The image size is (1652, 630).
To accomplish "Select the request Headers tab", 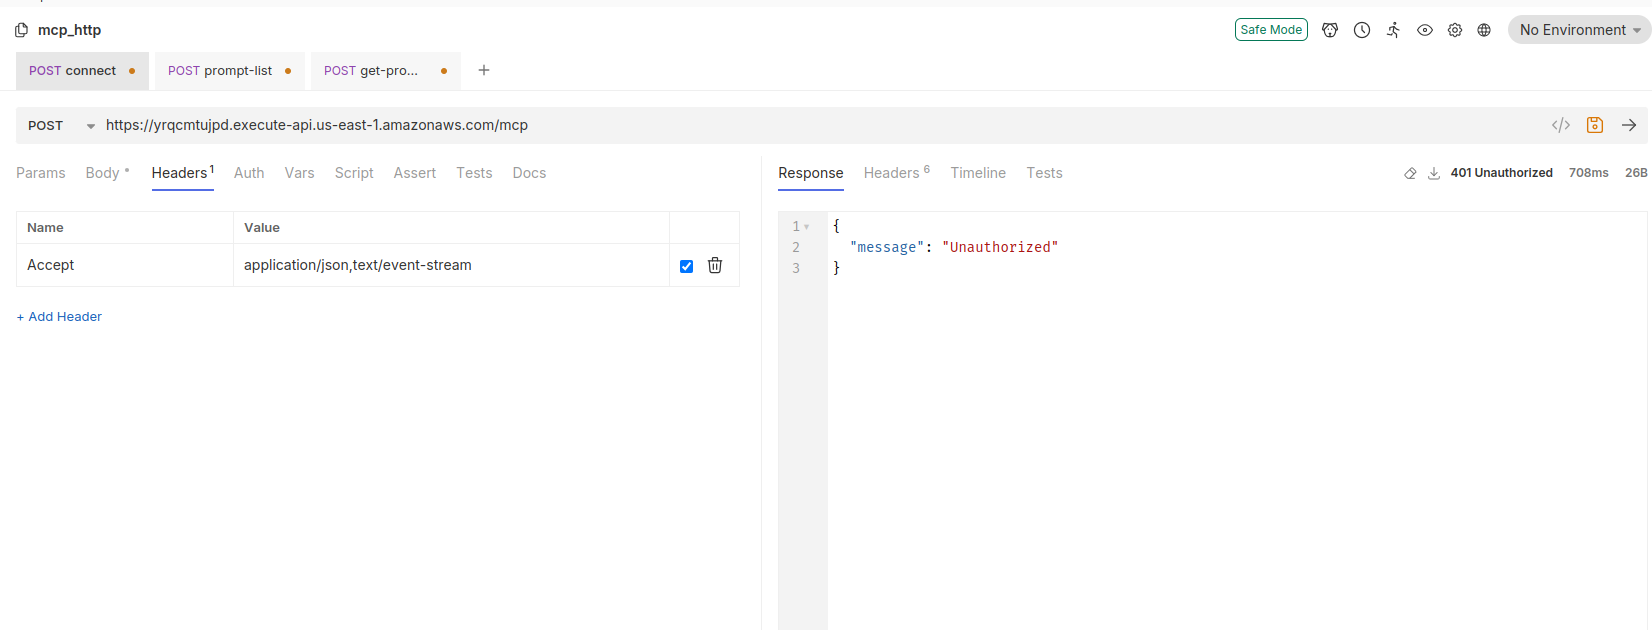I will (x=183, y=173).
